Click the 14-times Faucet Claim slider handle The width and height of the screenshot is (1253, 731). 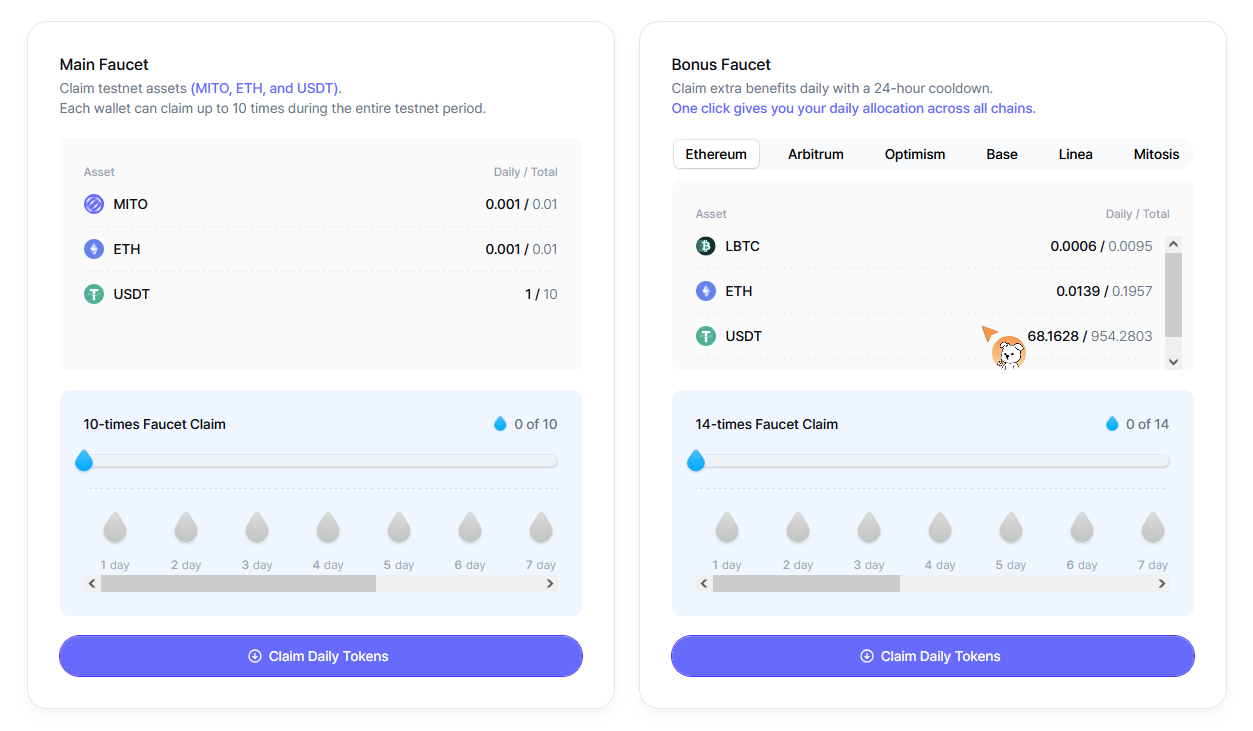[x=696, y=461]
